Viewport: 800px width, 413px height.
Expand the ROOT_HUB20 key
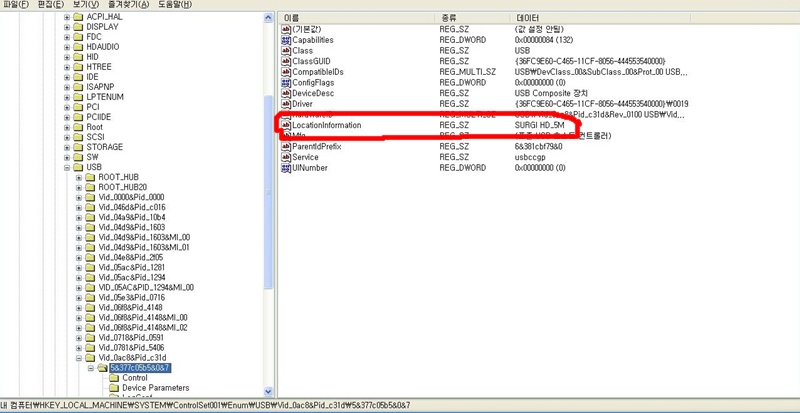coord(79,187)
